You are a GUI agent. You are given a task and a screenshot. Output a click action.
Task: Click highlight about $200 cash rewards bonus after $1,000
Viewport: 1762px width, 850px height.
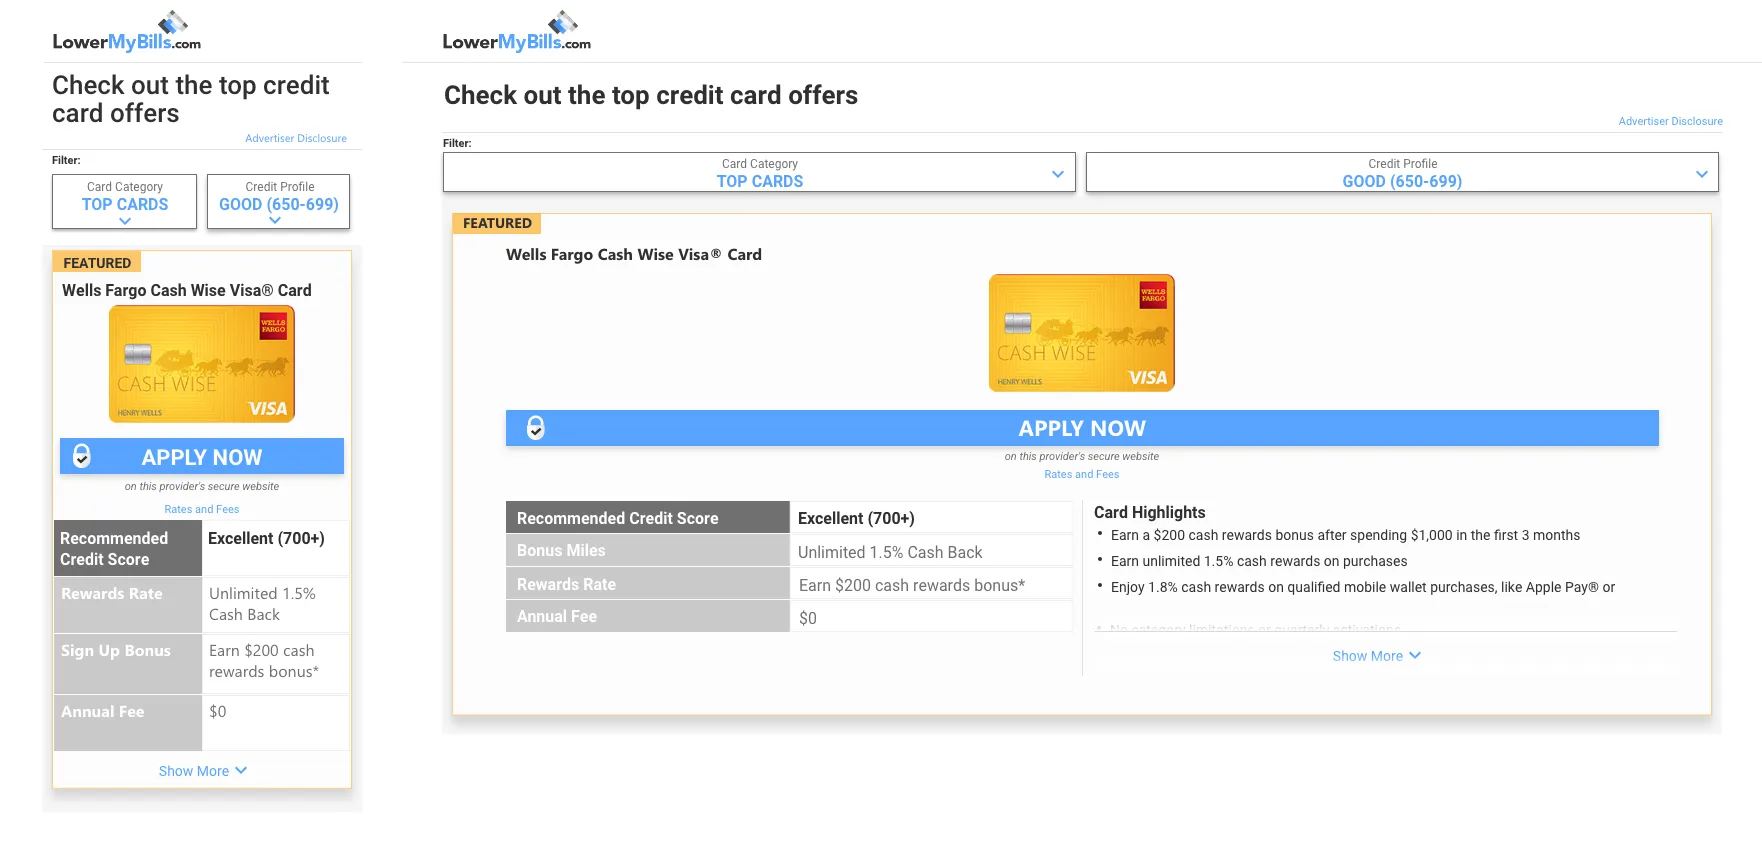click(x=1345, y=535)
